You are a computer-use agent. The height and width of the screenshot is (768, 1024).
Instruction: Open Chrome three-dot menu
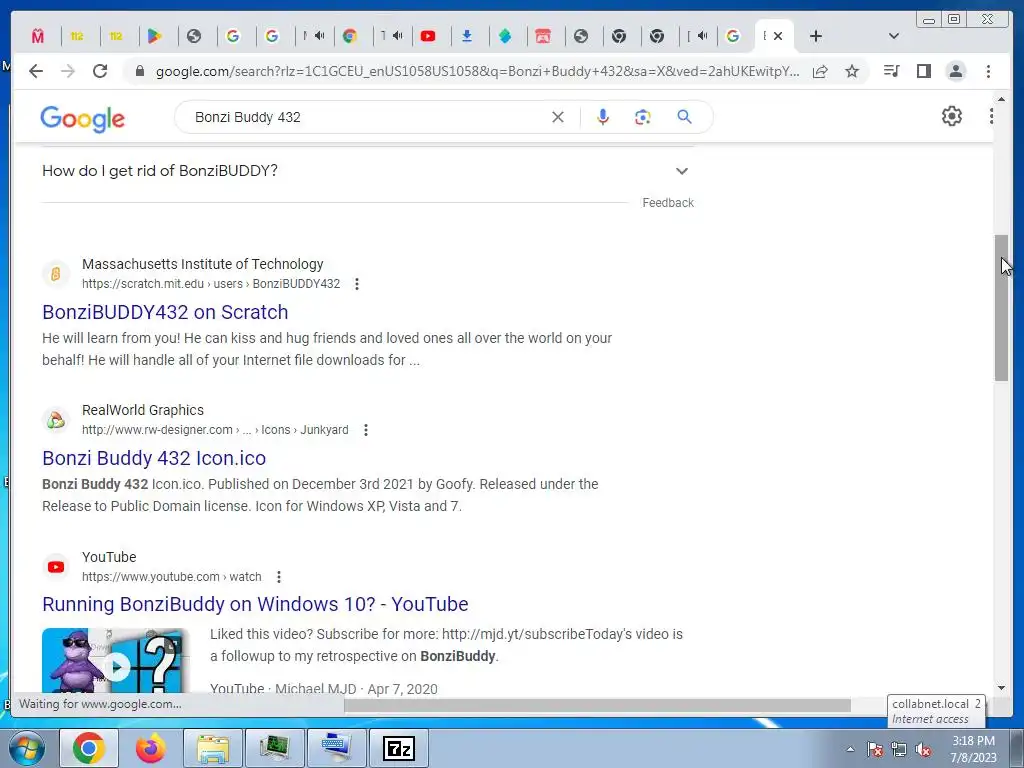988,71
